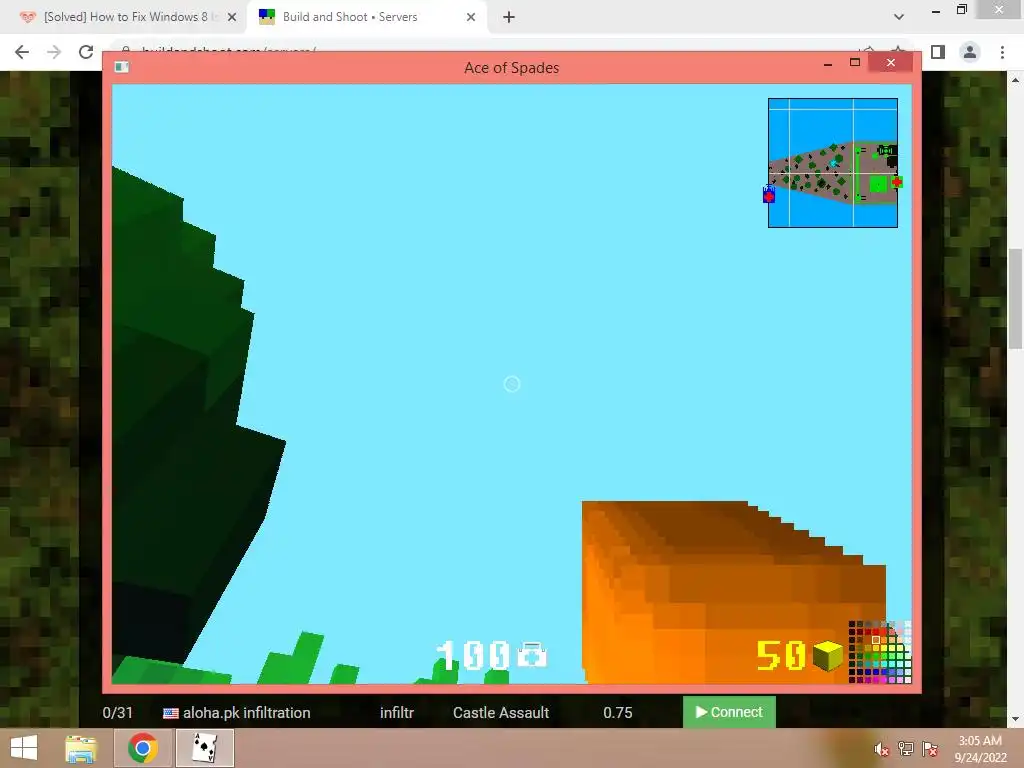Click the cyan player marker on minimap
The height and width of the screenshot is (768, 1024).
pos(833,163)
